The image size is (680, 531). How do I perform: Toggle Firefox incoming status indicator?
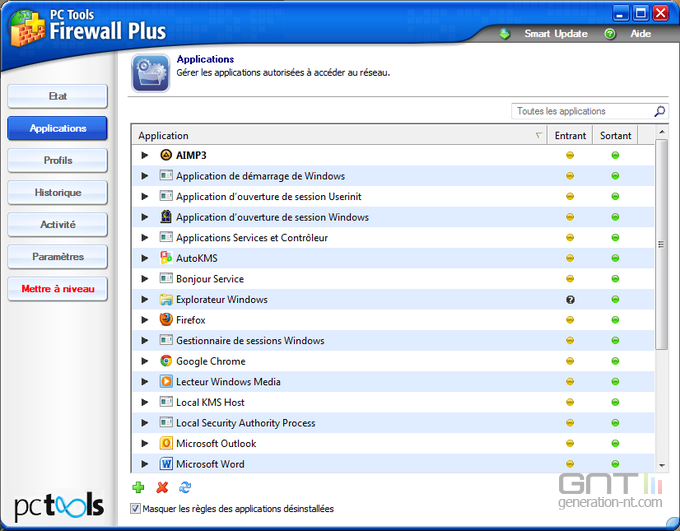click(570, 320)
